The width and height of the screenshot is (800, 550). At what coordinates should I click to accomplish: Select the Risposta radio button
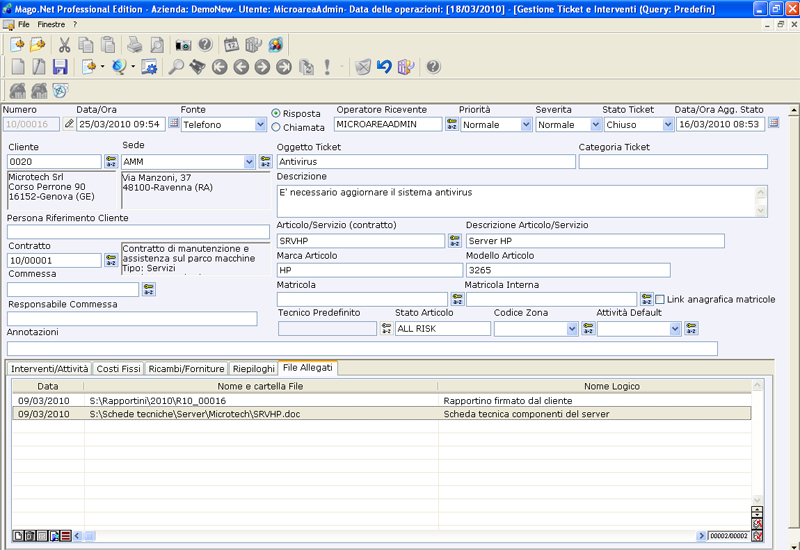point(276,113)
